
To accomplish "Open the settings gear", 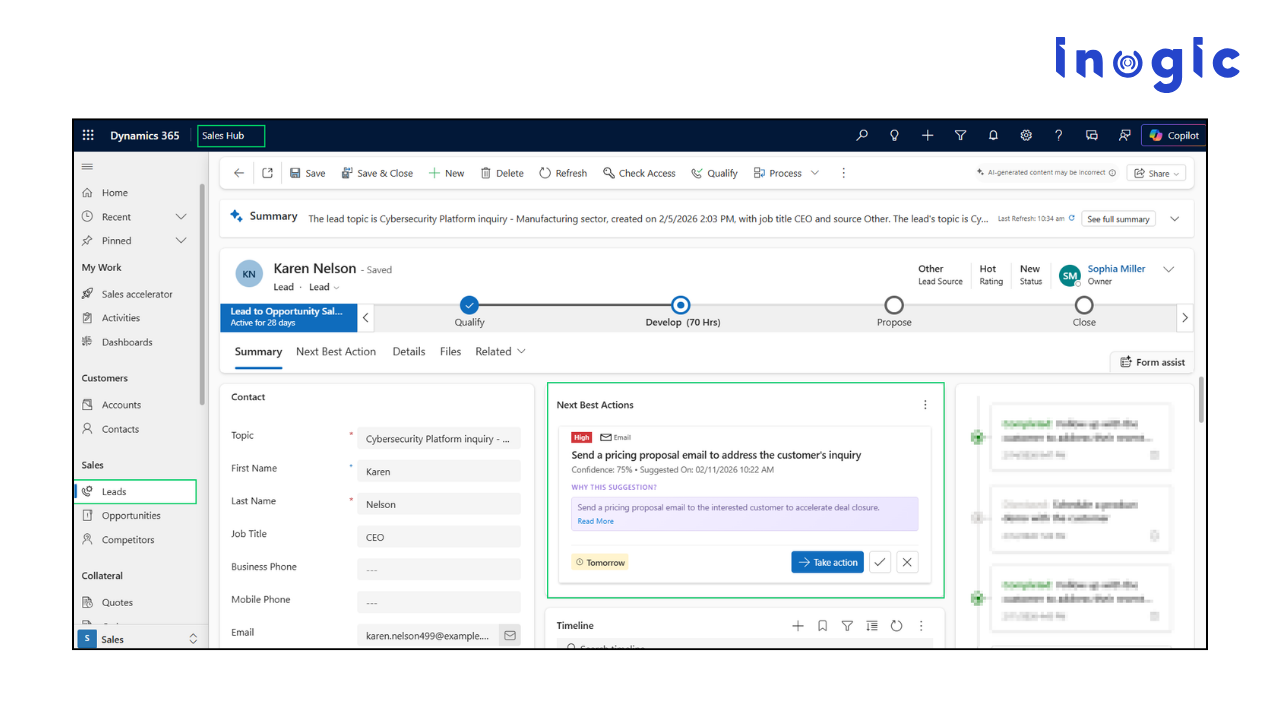I will pyautogui.click(x=1026, y=135).
